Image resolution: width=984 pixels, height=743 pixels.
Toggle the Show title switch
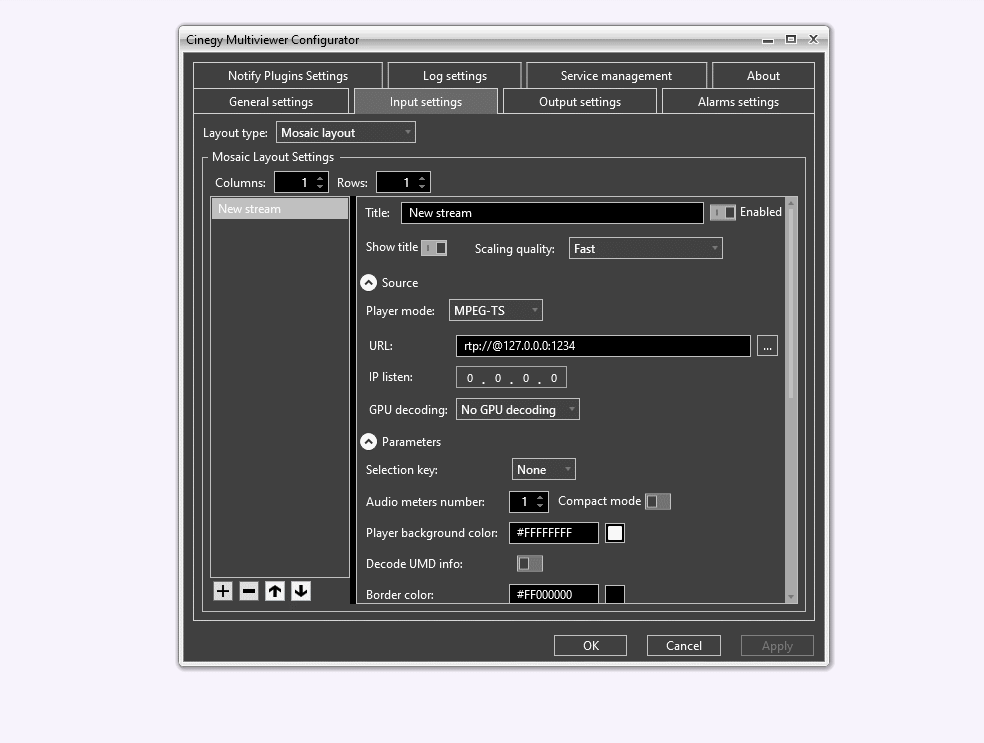(434, 248)
